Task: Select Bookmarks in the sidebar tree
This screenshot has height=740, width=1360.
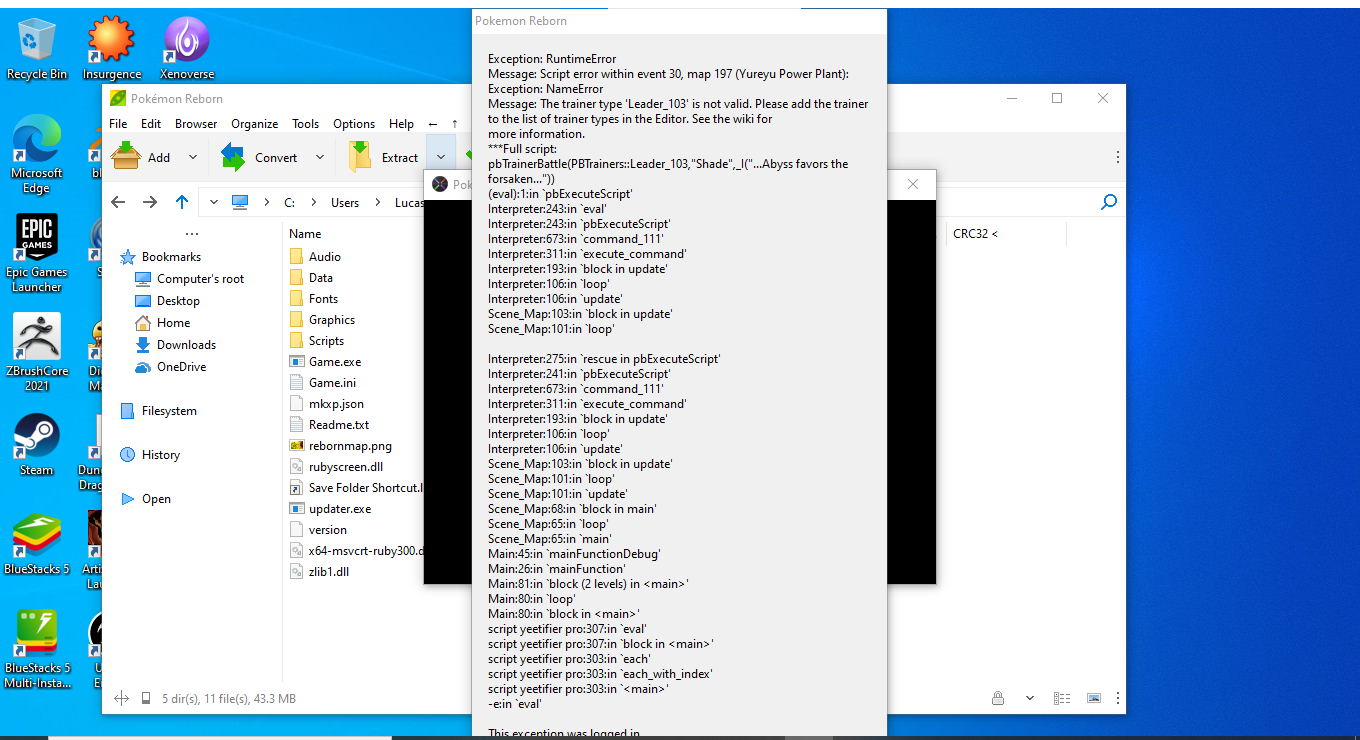Action: (x=171, y=257)
